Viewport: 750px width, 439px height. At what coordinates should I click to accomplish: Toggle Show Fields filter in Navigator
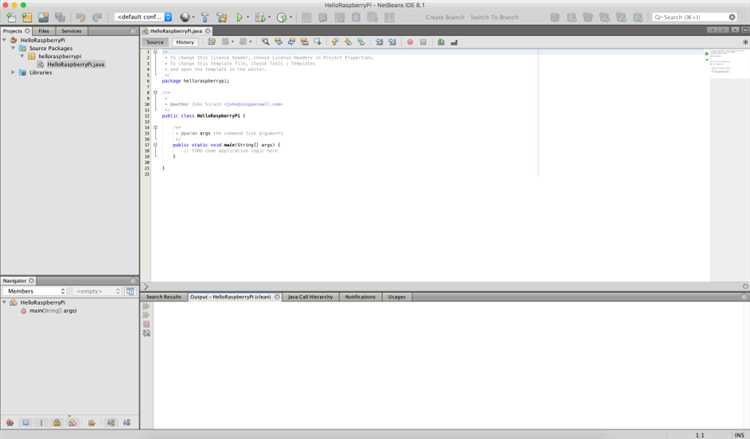pyautogui.click(x=26, y=423)
